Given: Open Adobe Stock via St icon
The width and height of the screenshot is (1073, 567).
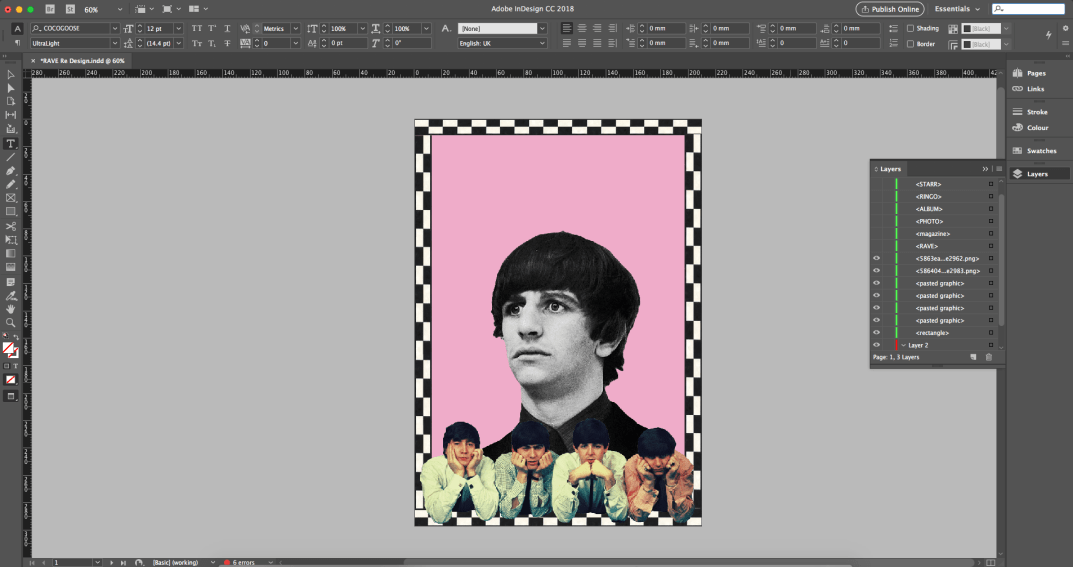Looking at the screenshot, I should pos(70,9).
